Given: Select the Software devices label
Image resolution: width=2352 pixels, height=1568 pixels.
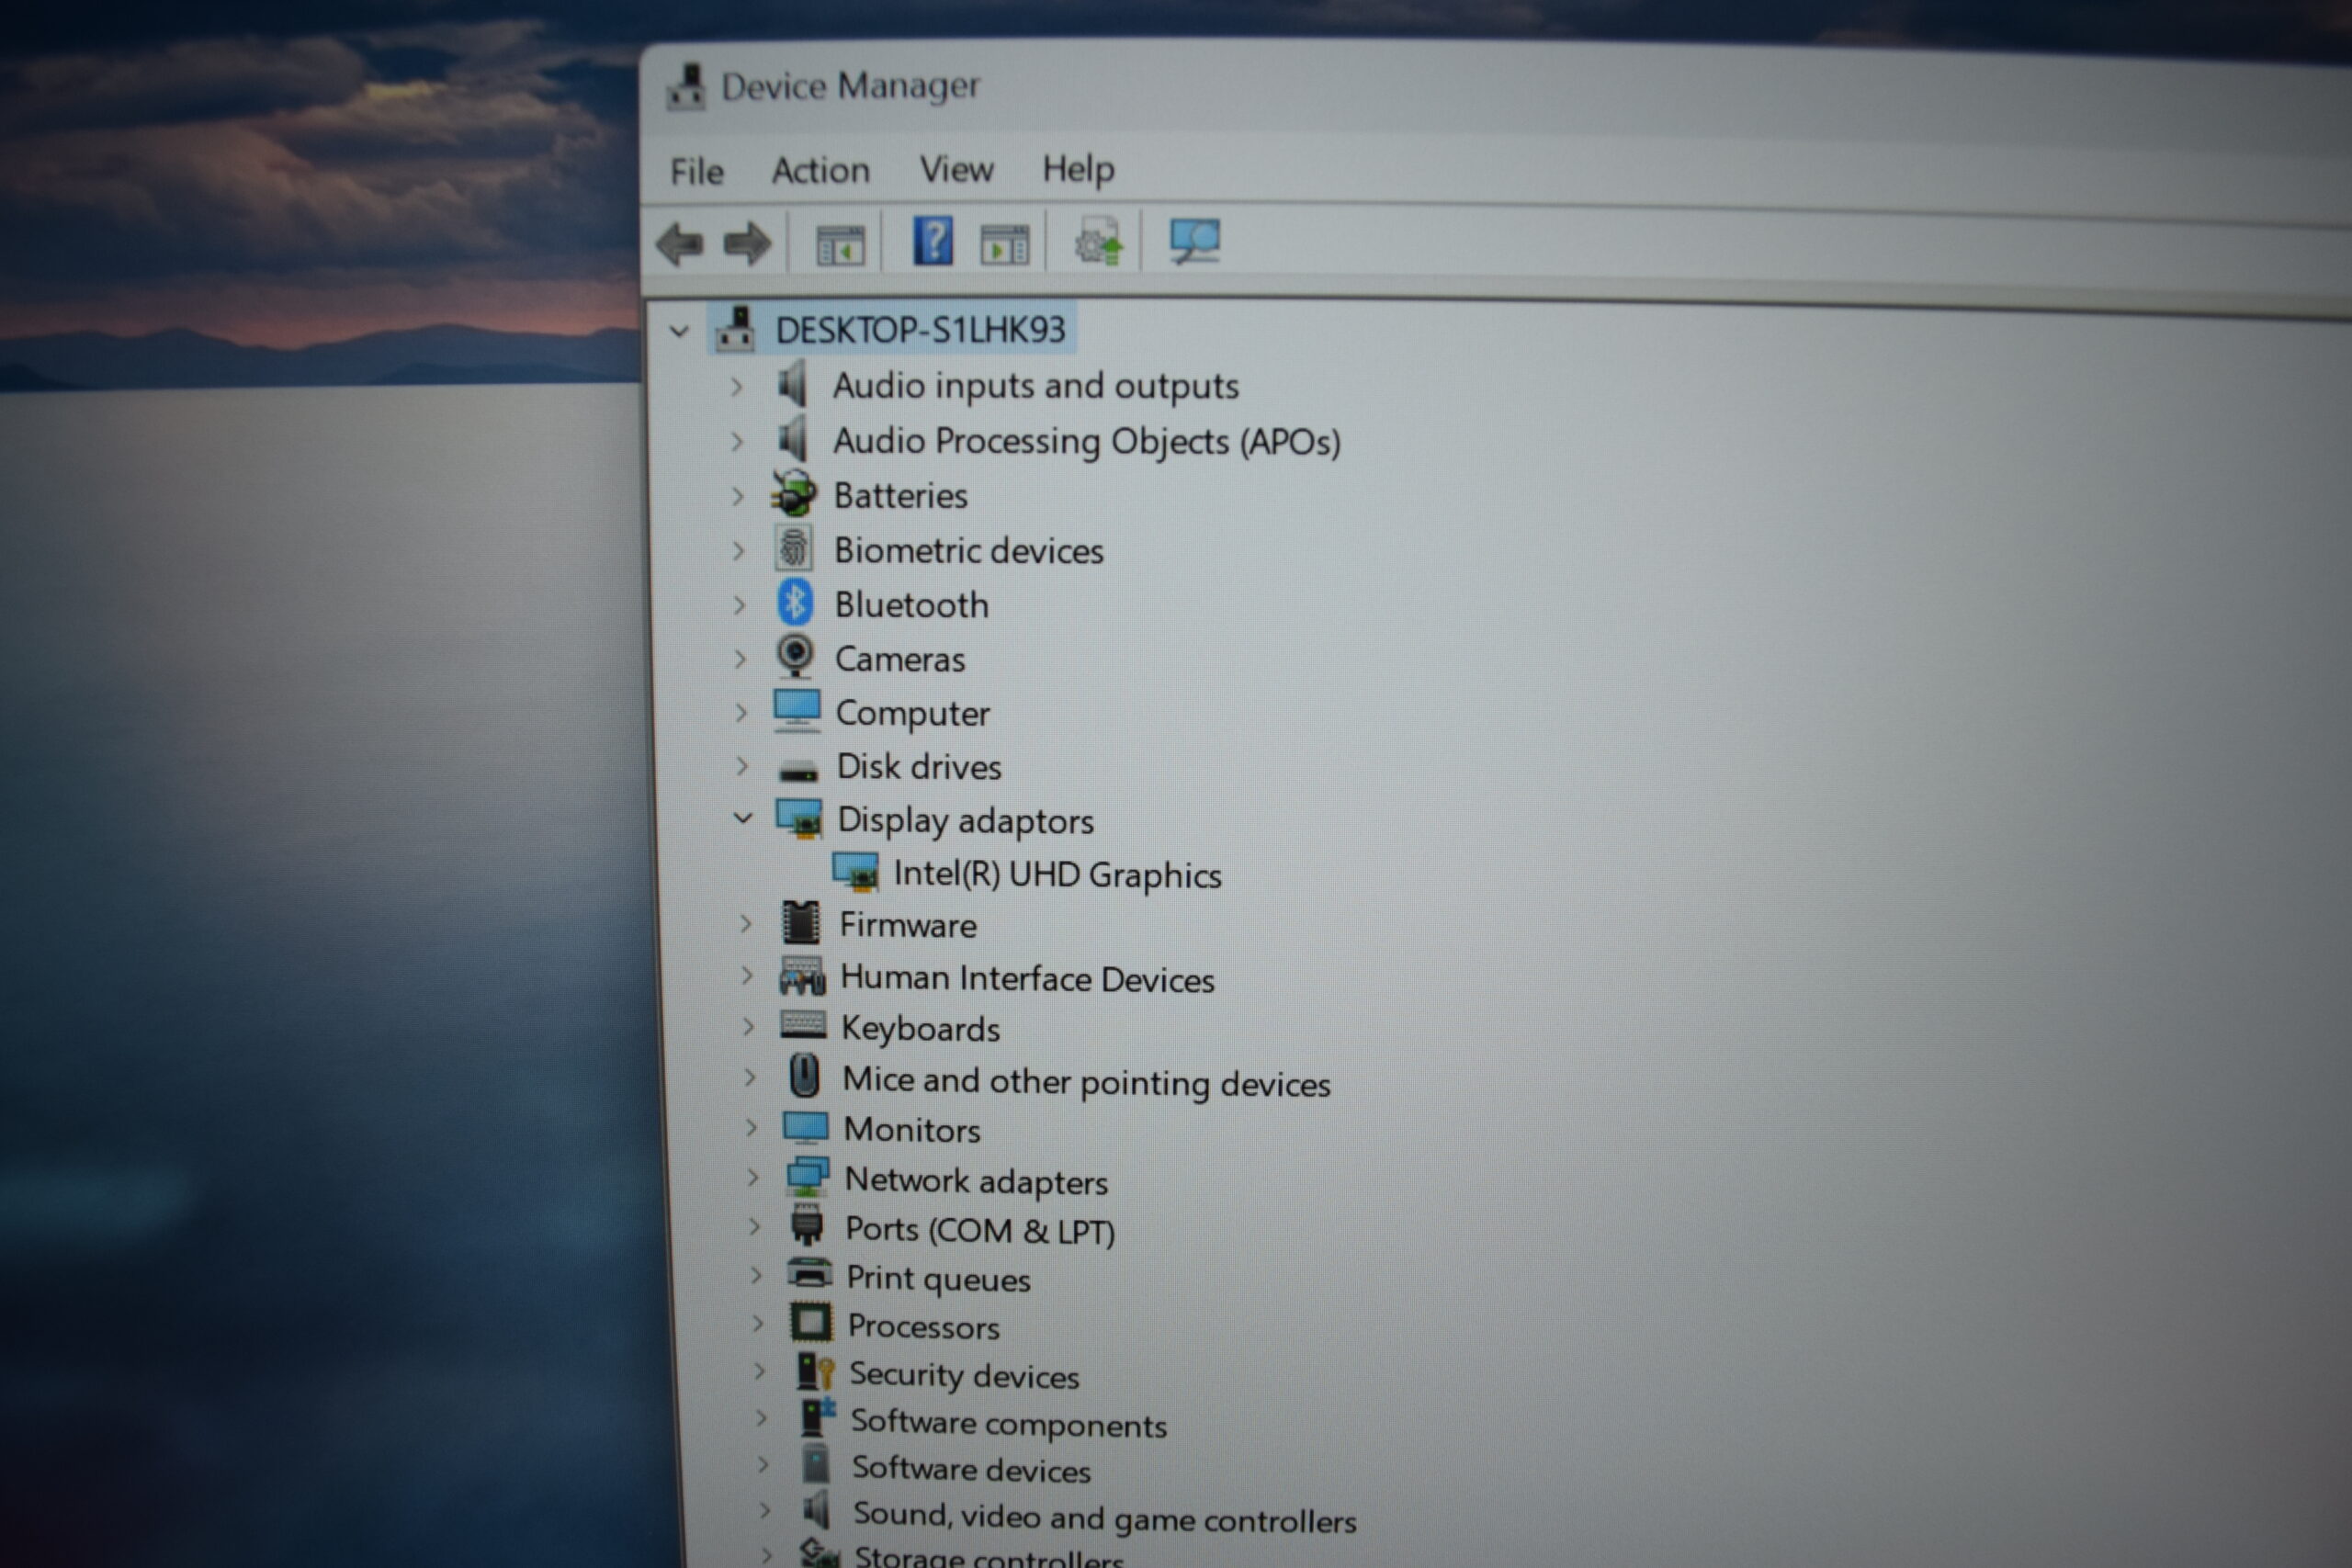Looking at the screenshot, I should (x=971, y=1470).
